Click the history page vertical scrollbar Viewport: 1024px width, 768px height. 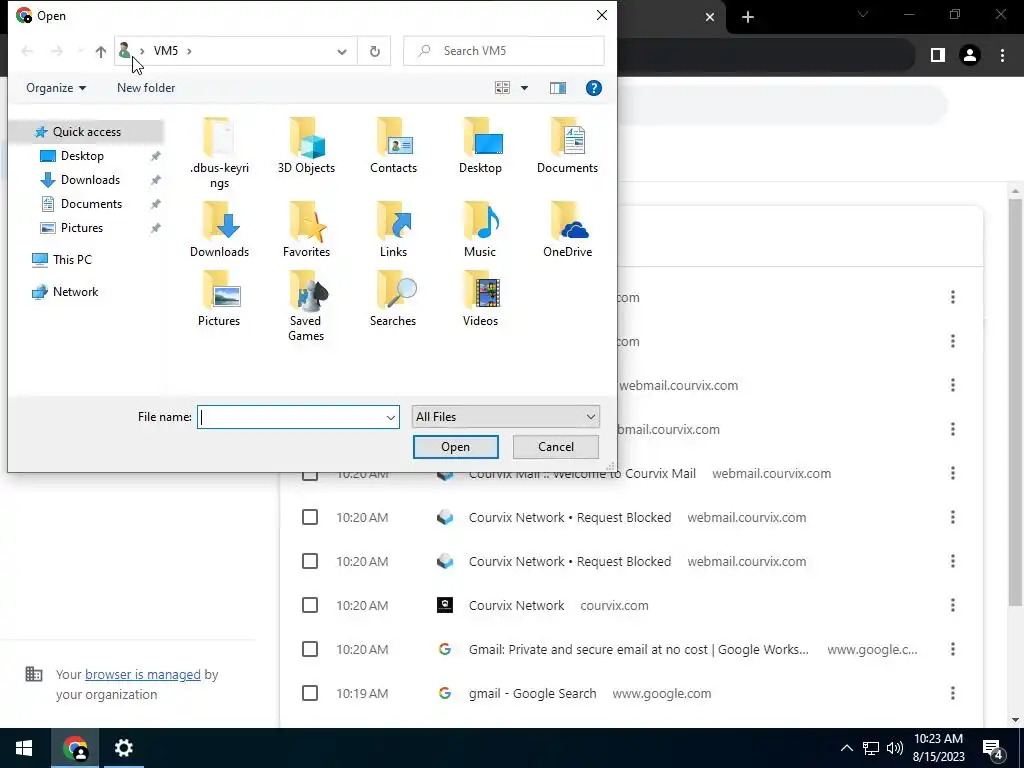(1015, 403)
